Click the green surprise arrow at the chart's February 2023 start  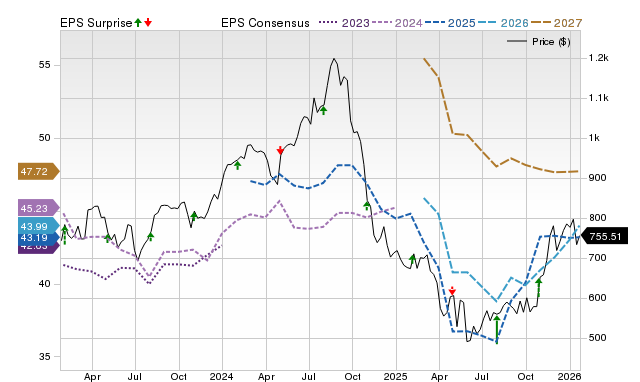coord(64,235)
